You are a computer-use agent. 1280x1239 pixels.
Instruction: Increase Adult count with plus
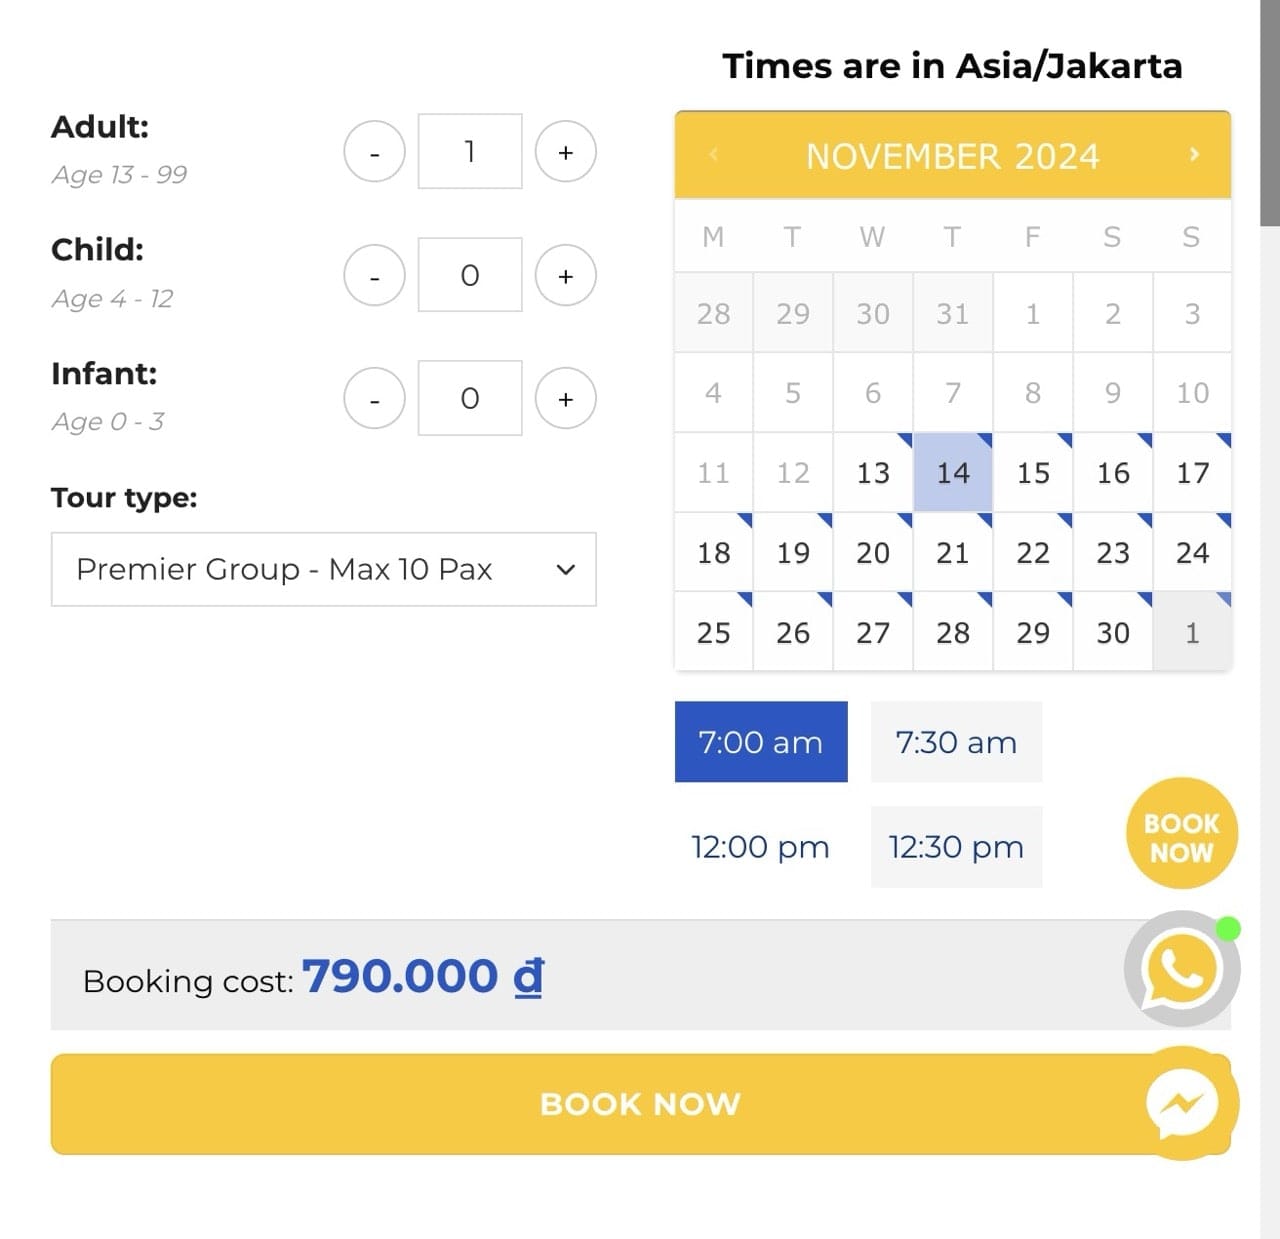click(x=566, y=152)
